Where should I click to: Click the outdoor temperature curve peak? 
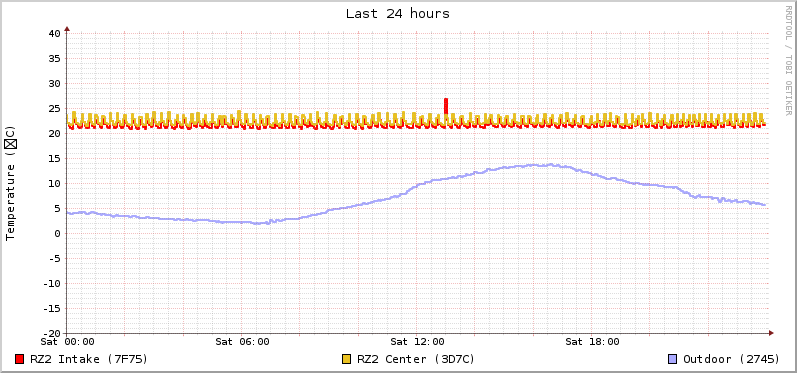point(549,164)
